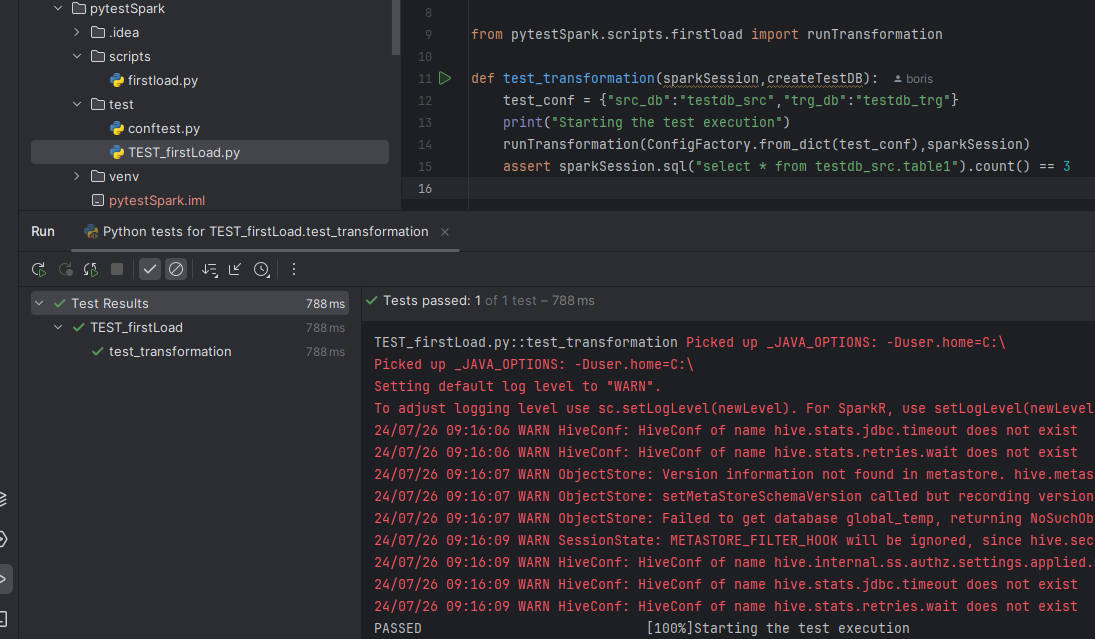Open firstload.py from scripts folder
The height and width of the screenshot is (639, 1095).
tap(163, 81)
